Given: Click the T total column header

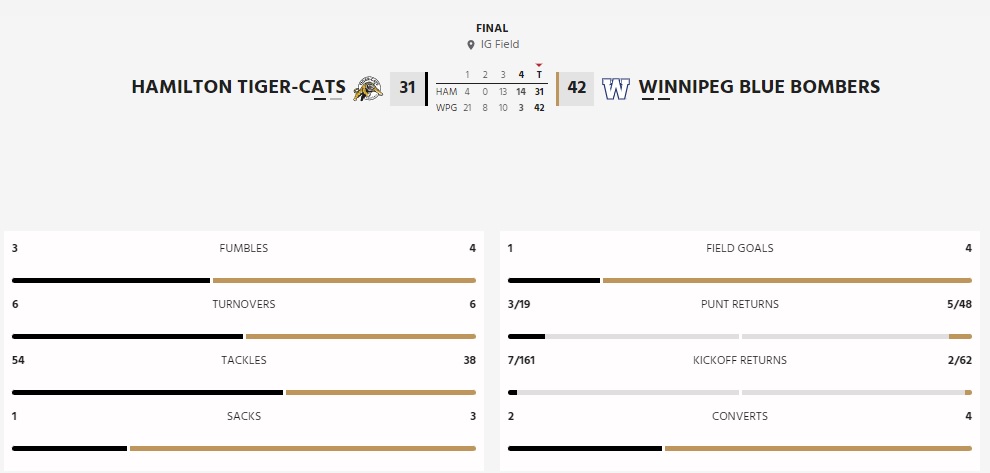Looking at the screenshot, I should click(x=539, y=75).
